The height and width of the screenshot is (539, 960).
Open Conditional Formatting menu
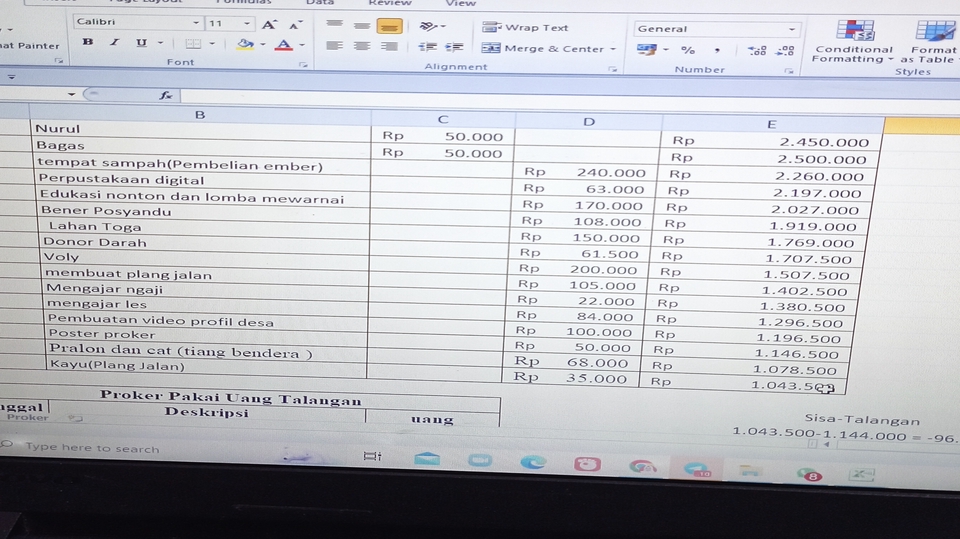[x=853, y=41]
